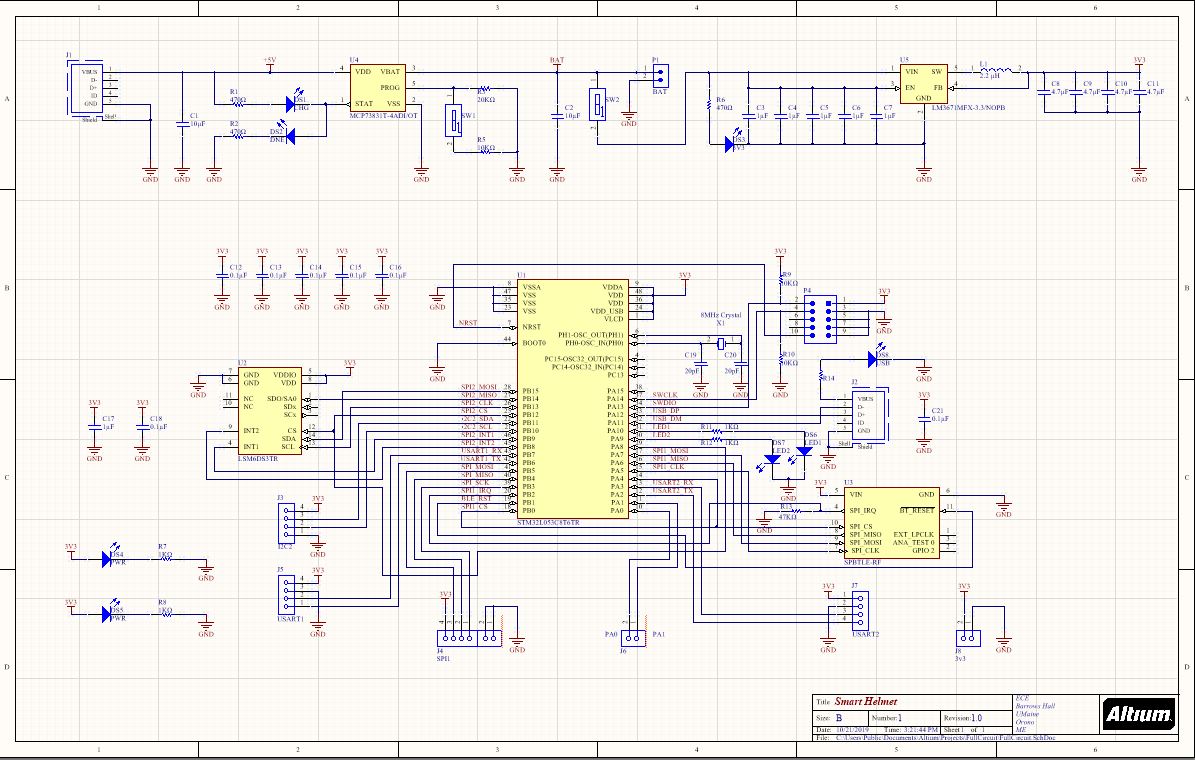This screenshot has width=1195, height=760.
Task: Click the SWCLK net label on PA14
Action: (666, 394)
